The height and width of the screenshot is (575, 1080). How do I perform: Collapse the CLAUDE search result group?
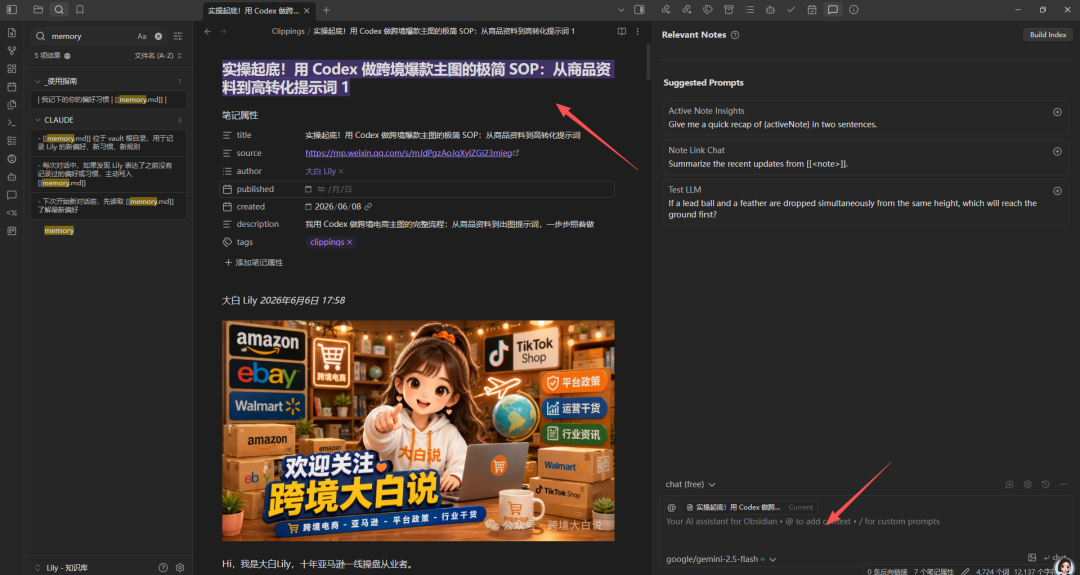pos(38,120)
